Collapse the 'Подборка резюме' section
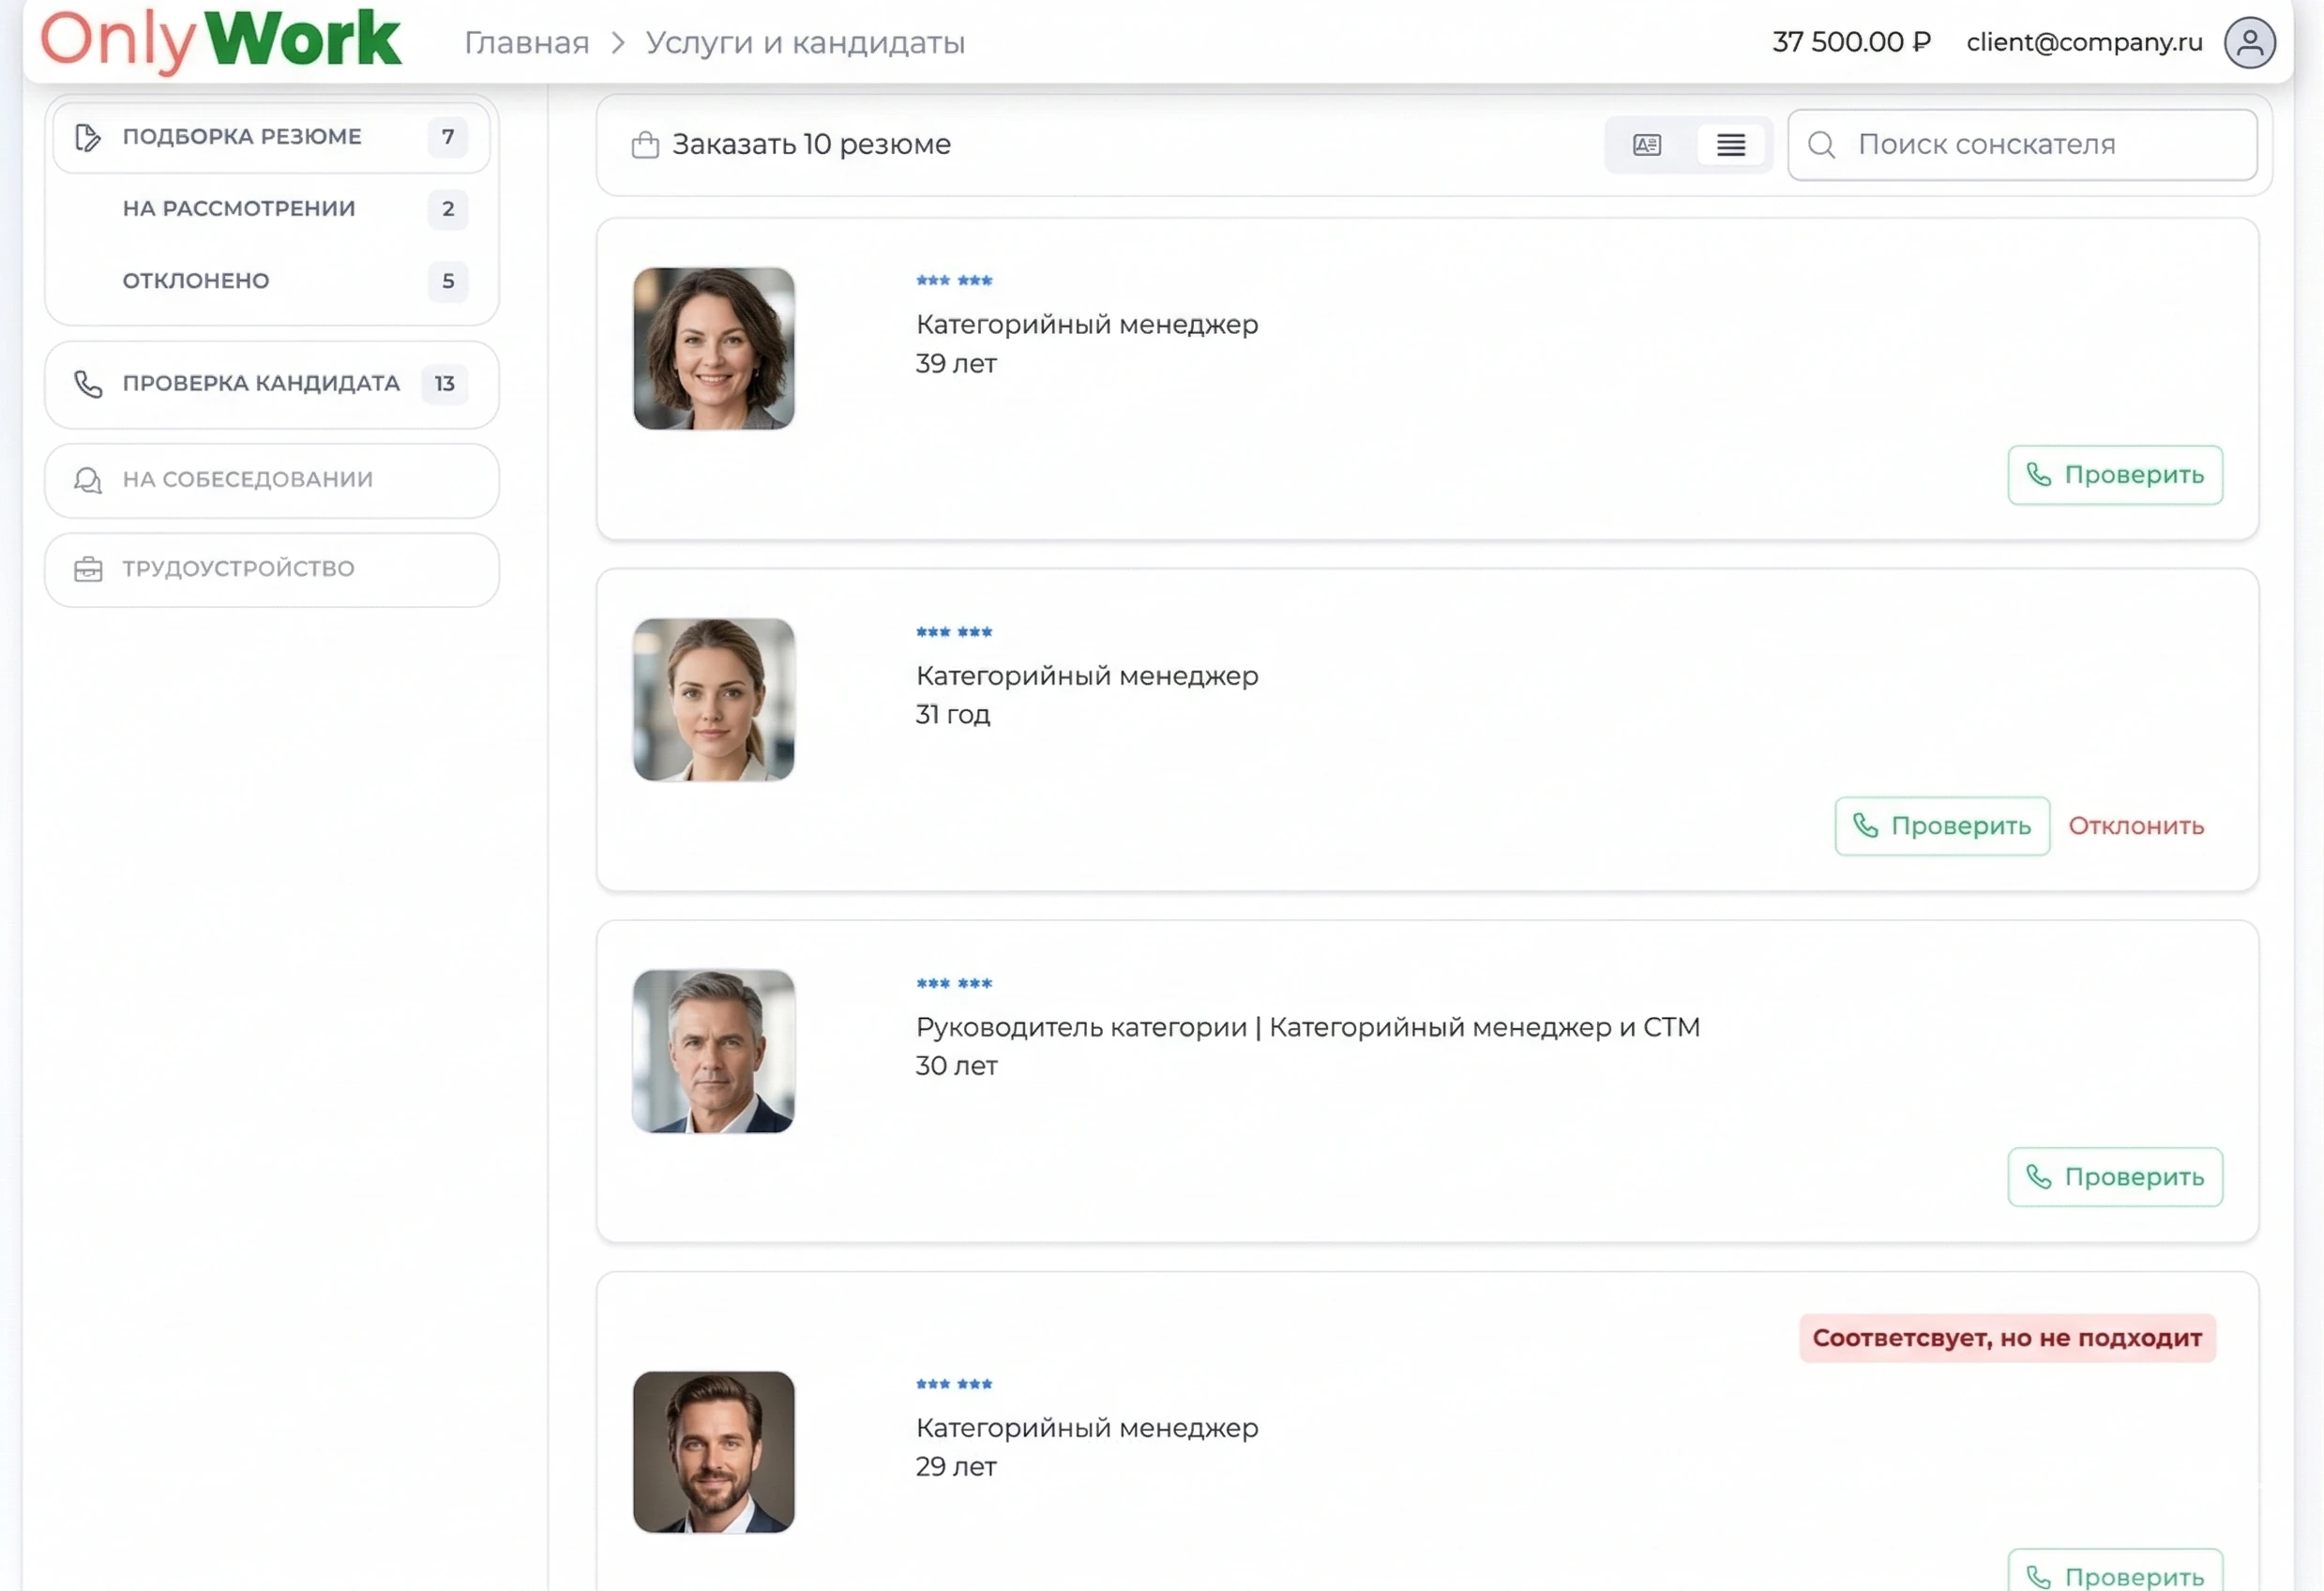The image size is (2324, 1591). click(x=240, y=137)
